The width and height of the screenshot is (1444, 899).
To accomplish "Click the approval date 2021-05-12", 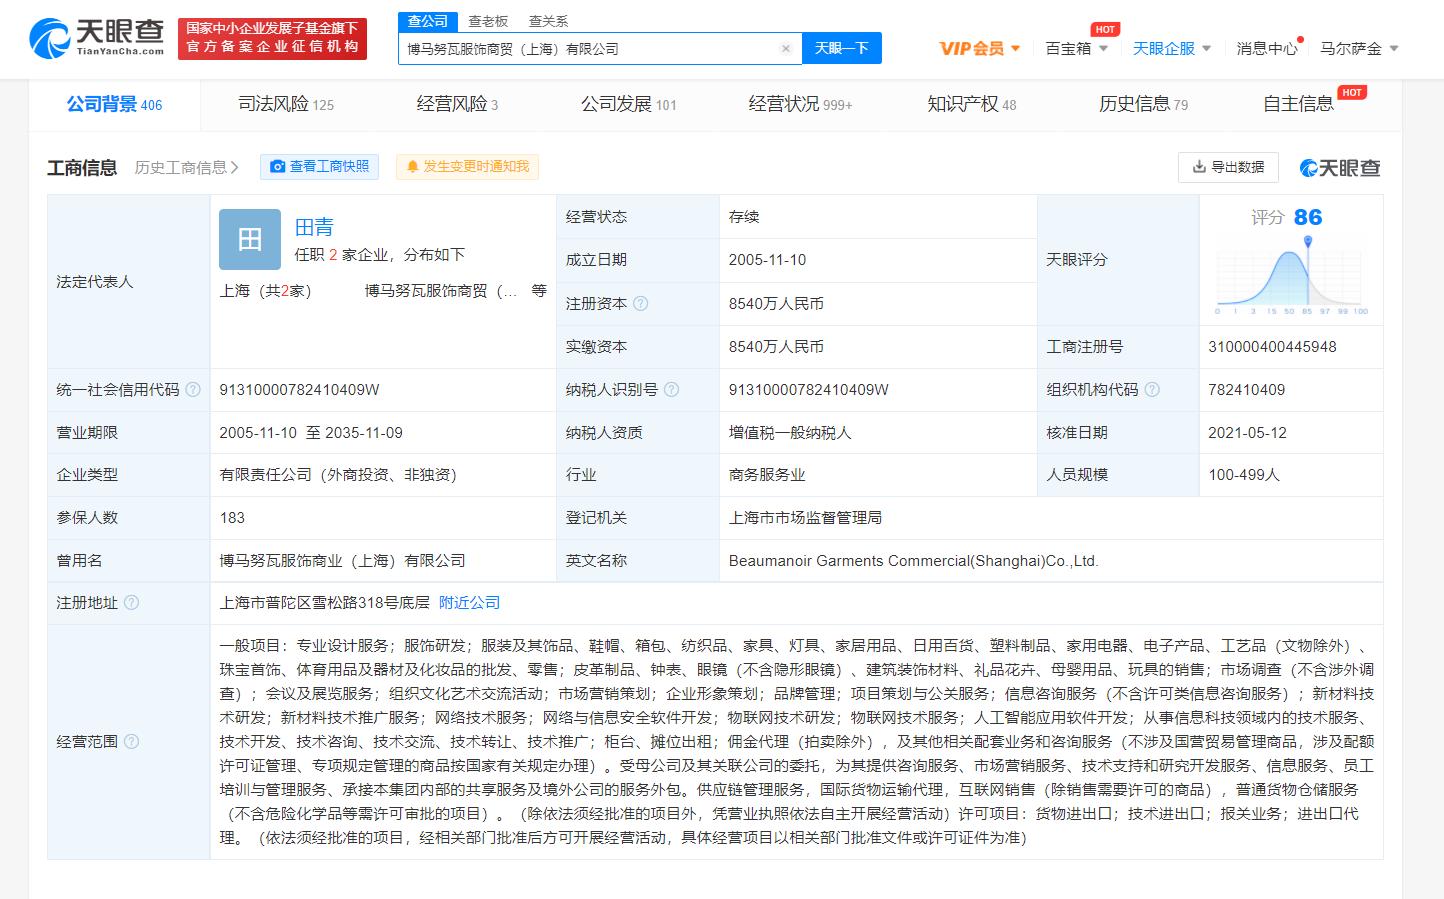I will (1247, 433).
